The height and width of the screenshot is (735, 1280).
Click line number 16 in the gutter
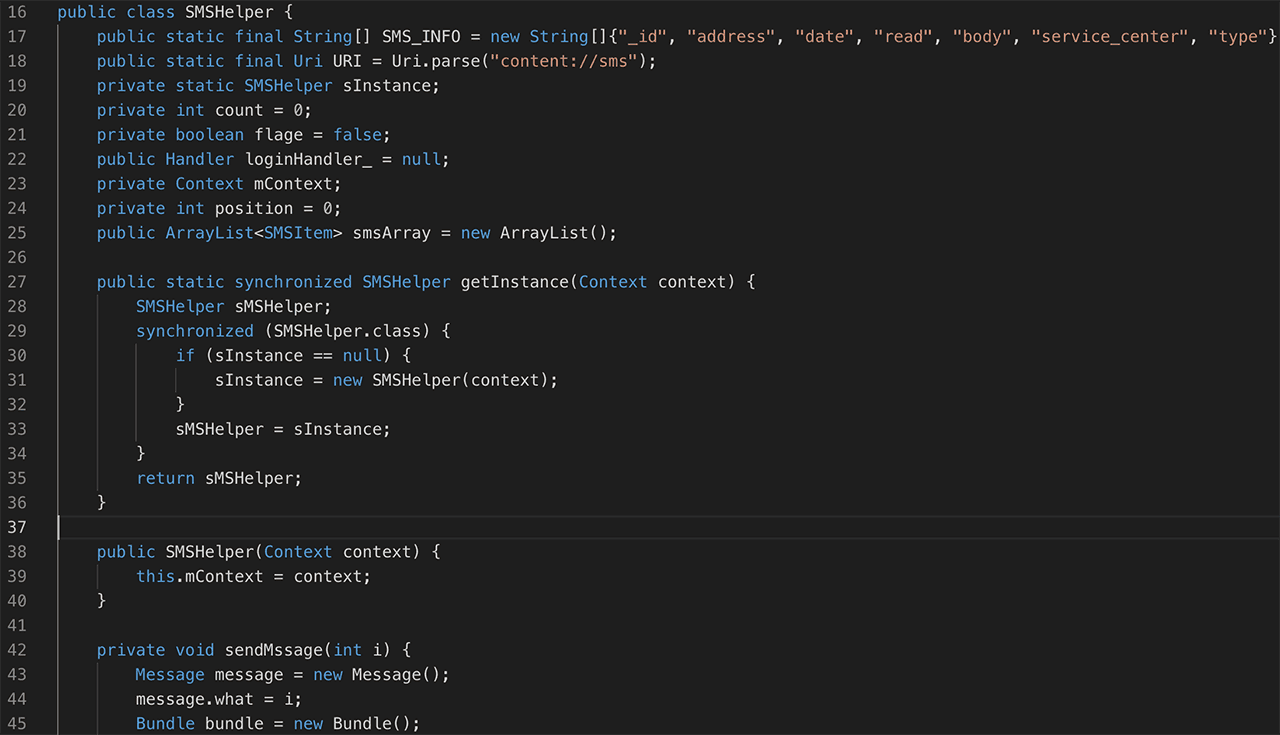point(17,12)
